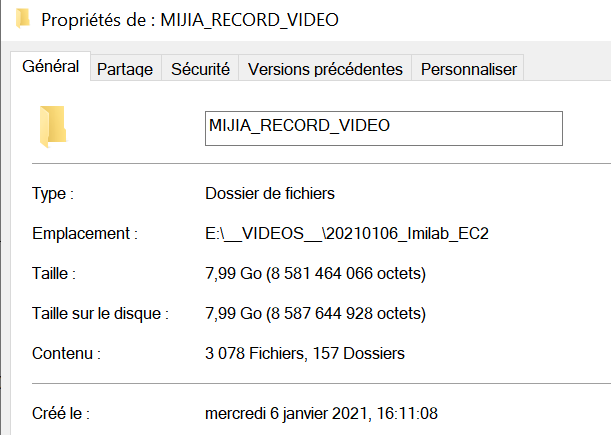Click the window title Propriétés de : MIJIA_RECORD_VIDEO
This screenshot has width=611, height=435.
coord(190,20)
